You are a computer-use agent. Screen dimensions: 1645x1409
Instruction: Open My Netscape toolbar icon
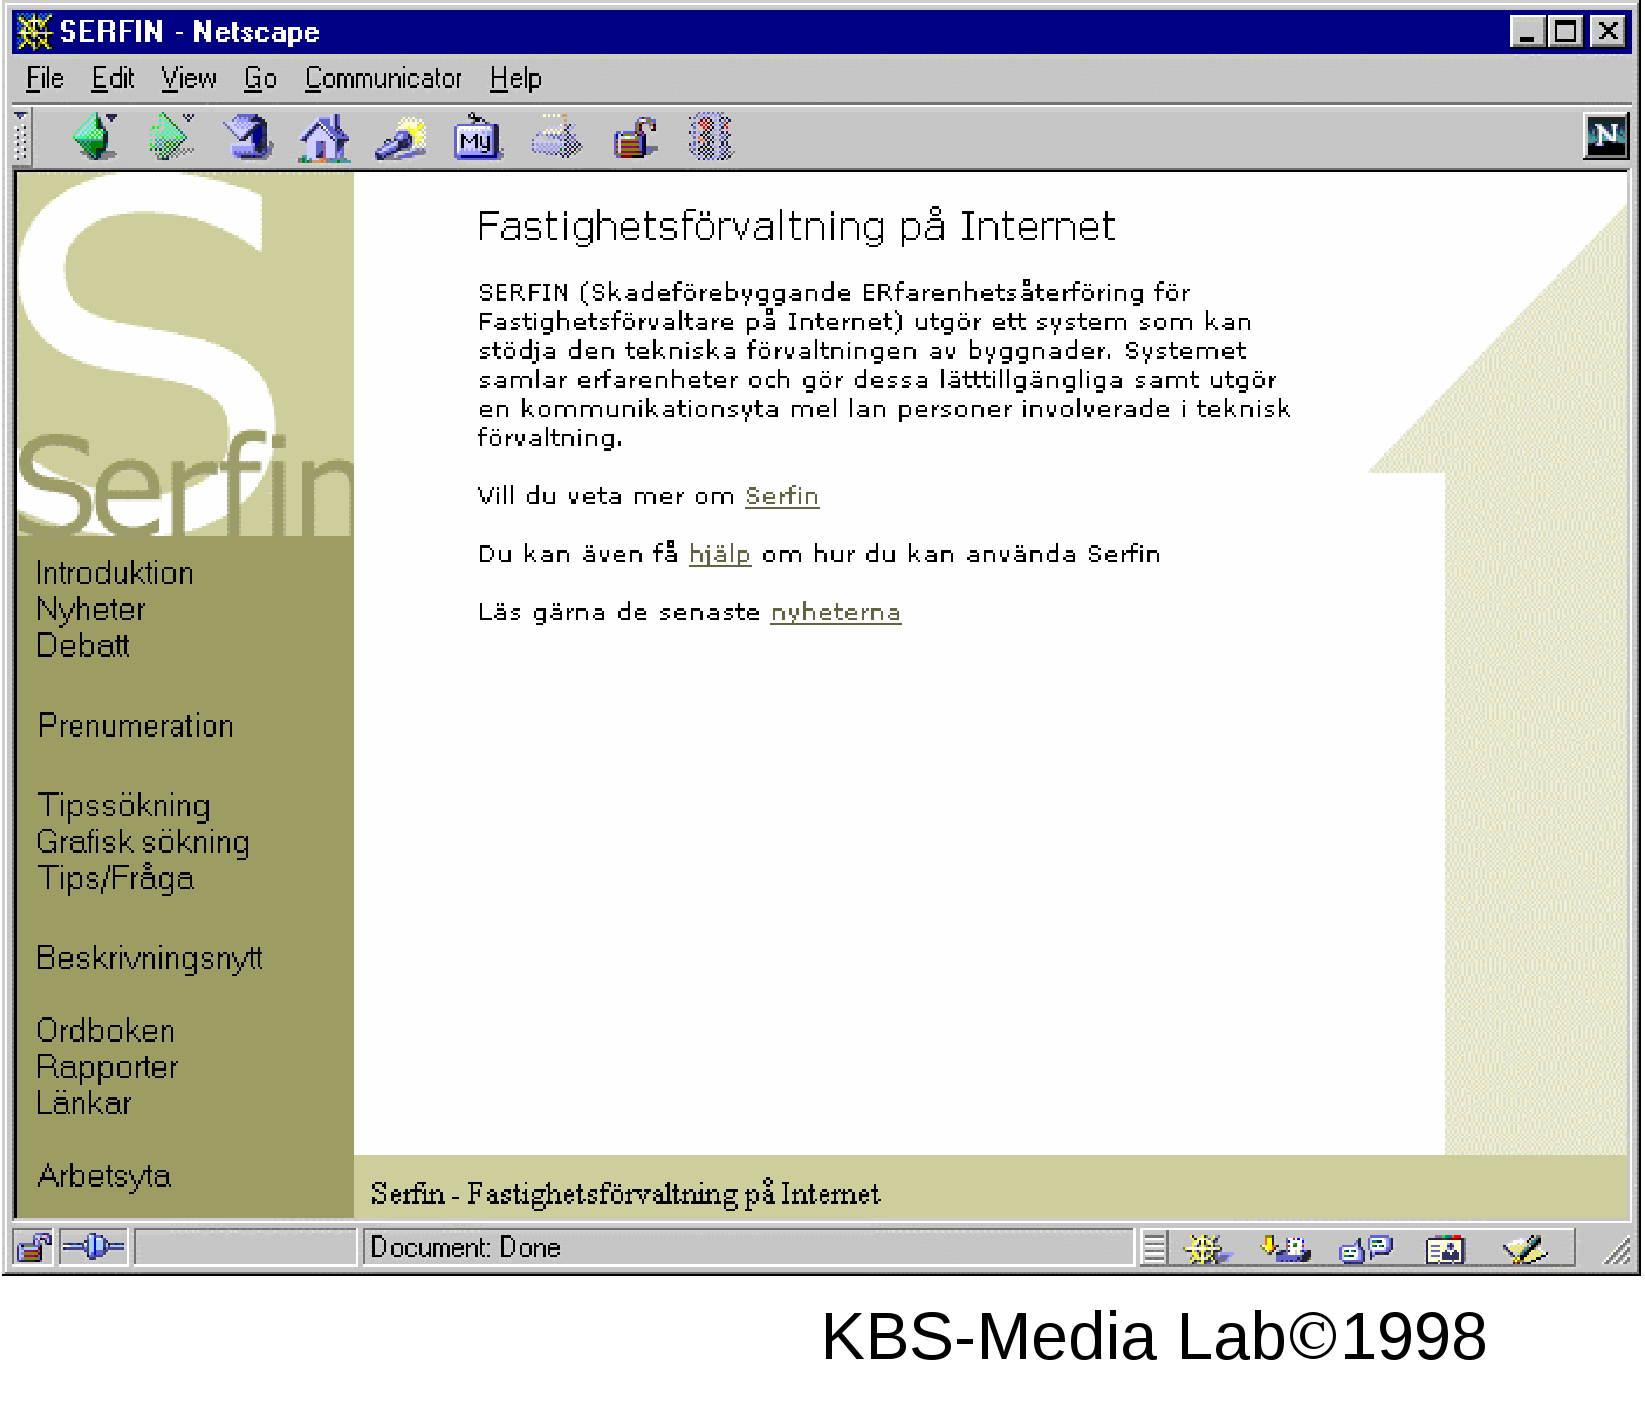[x=477, y=137]
